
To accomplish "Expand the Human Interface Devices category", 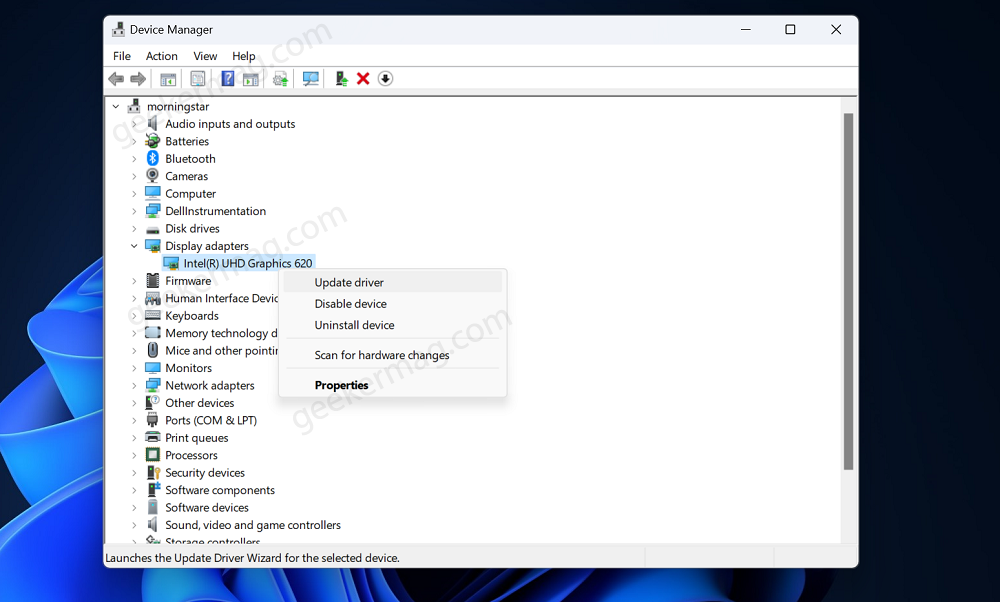I will click(x=134, y=298).
